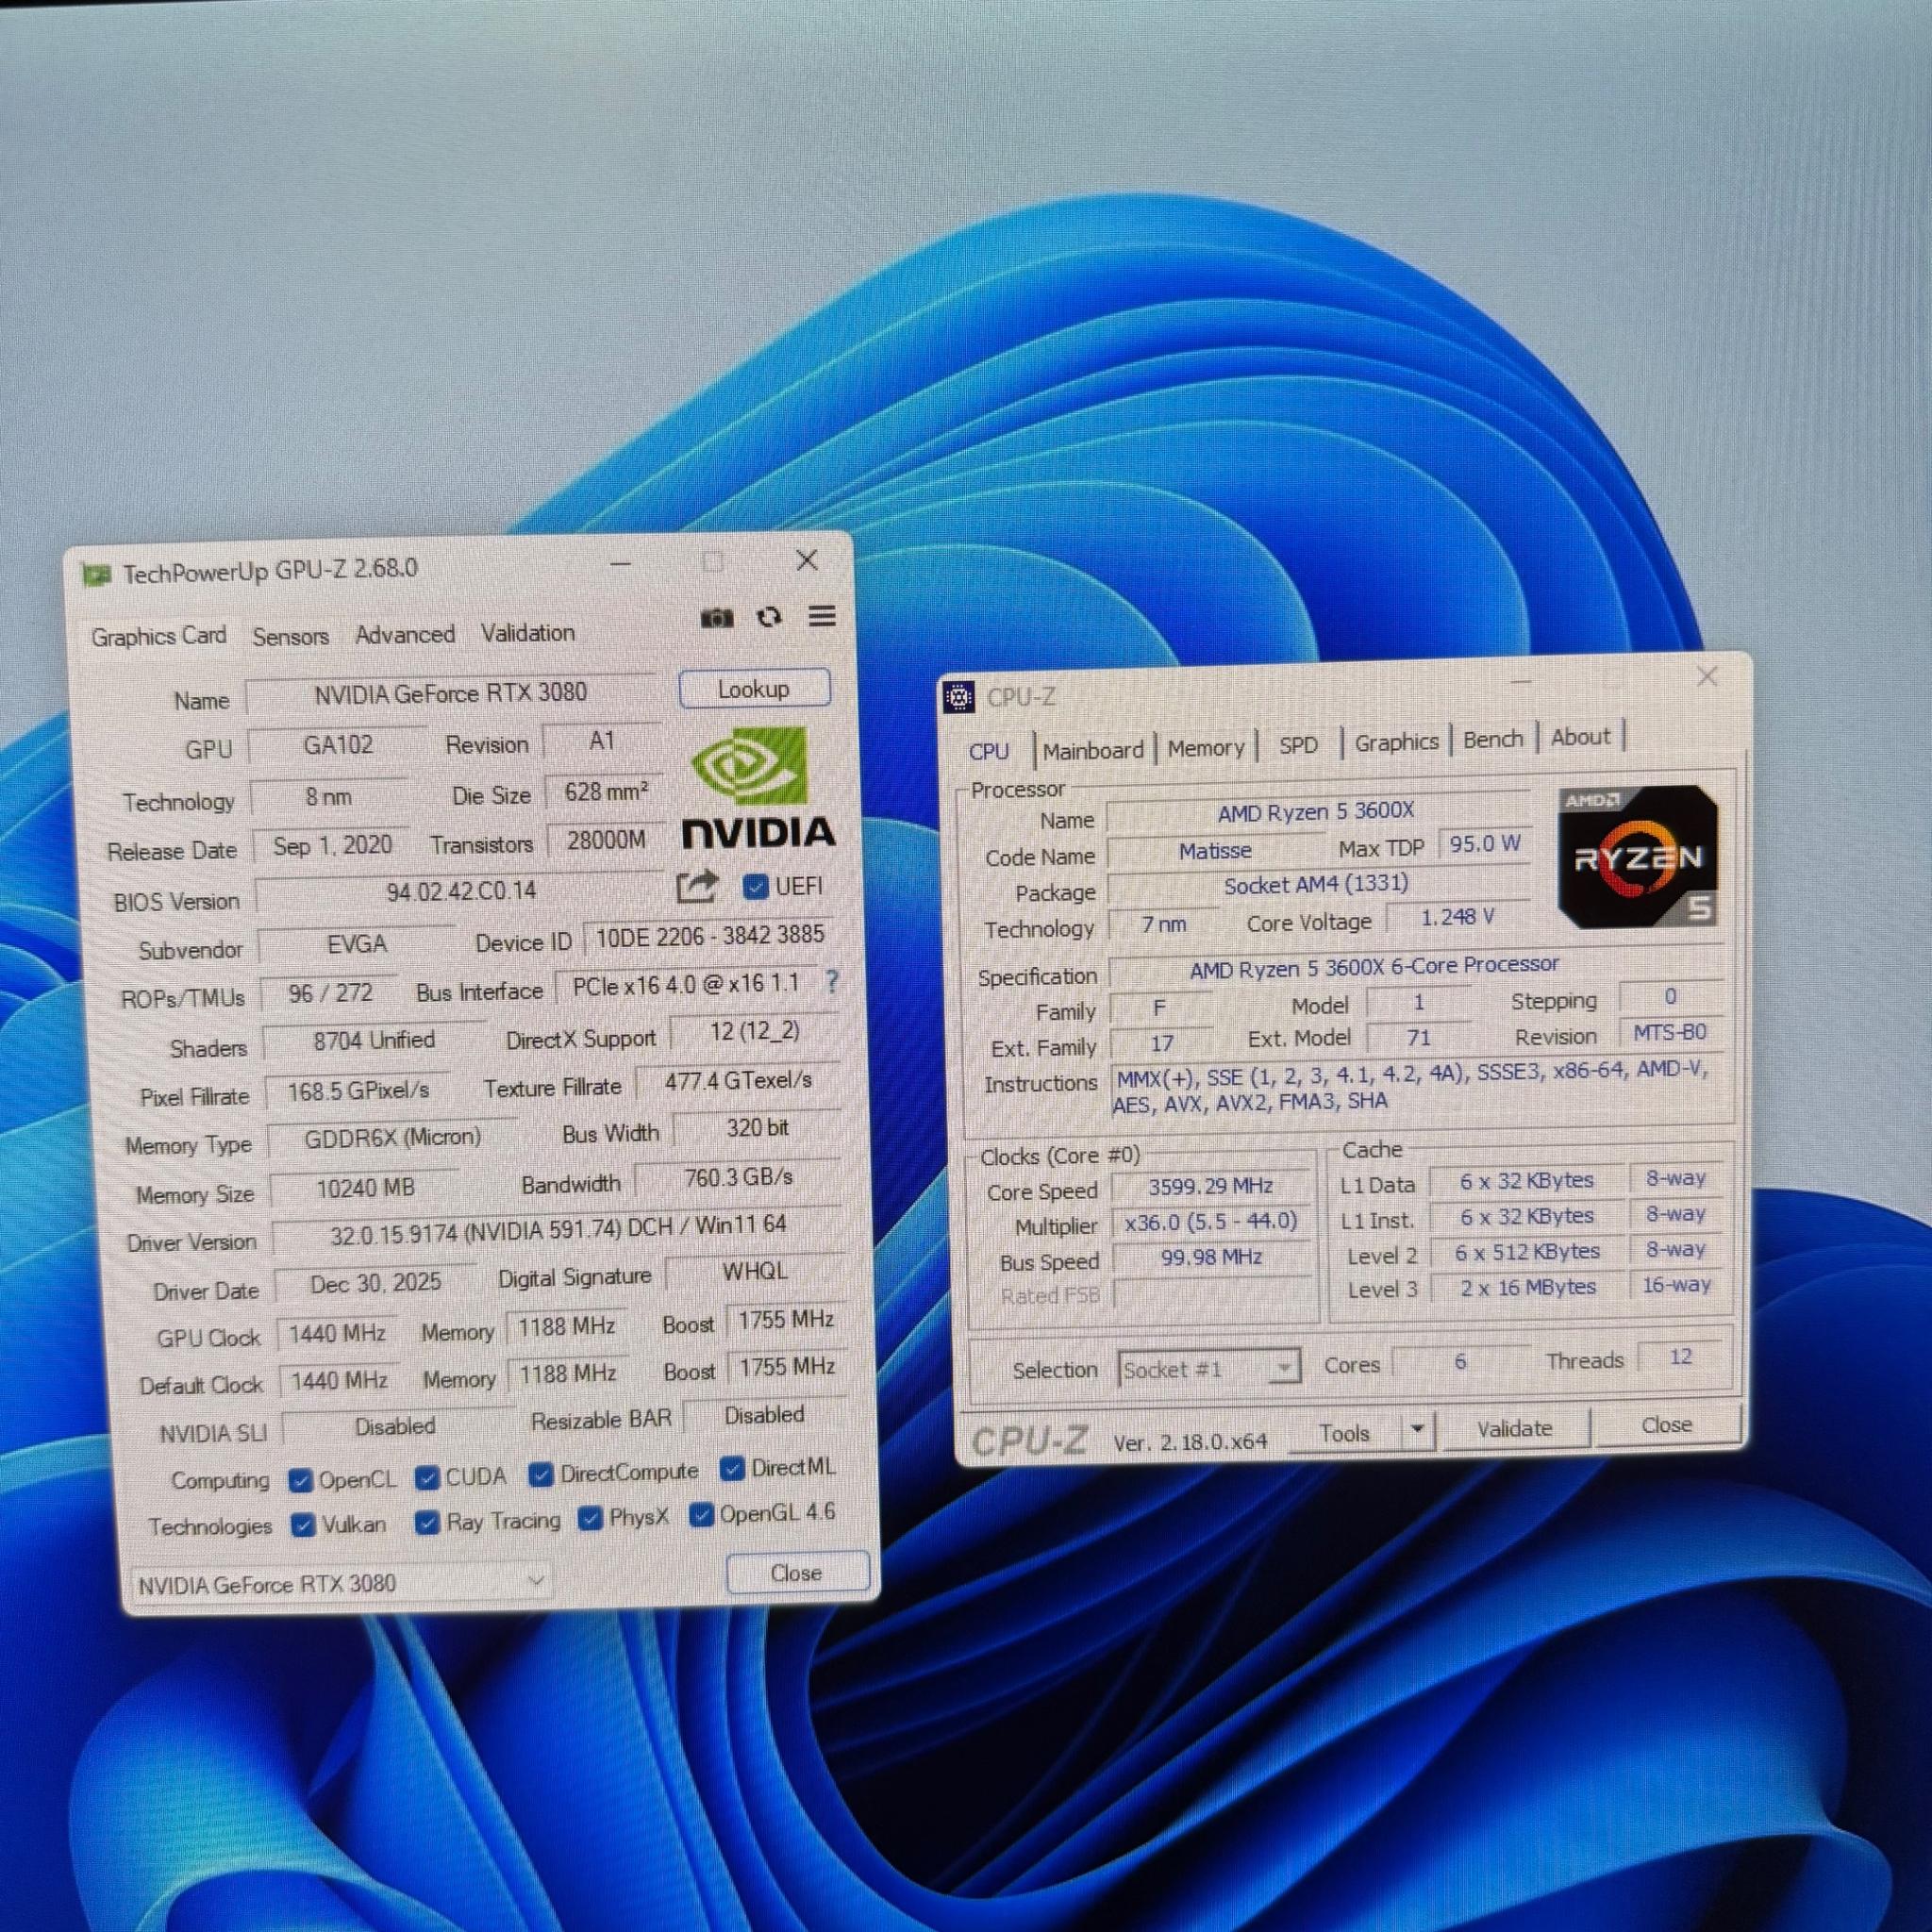Click the Max TDP value 95.0 W
This screenshot has height=1932, width=1932.
(1485, 844)
